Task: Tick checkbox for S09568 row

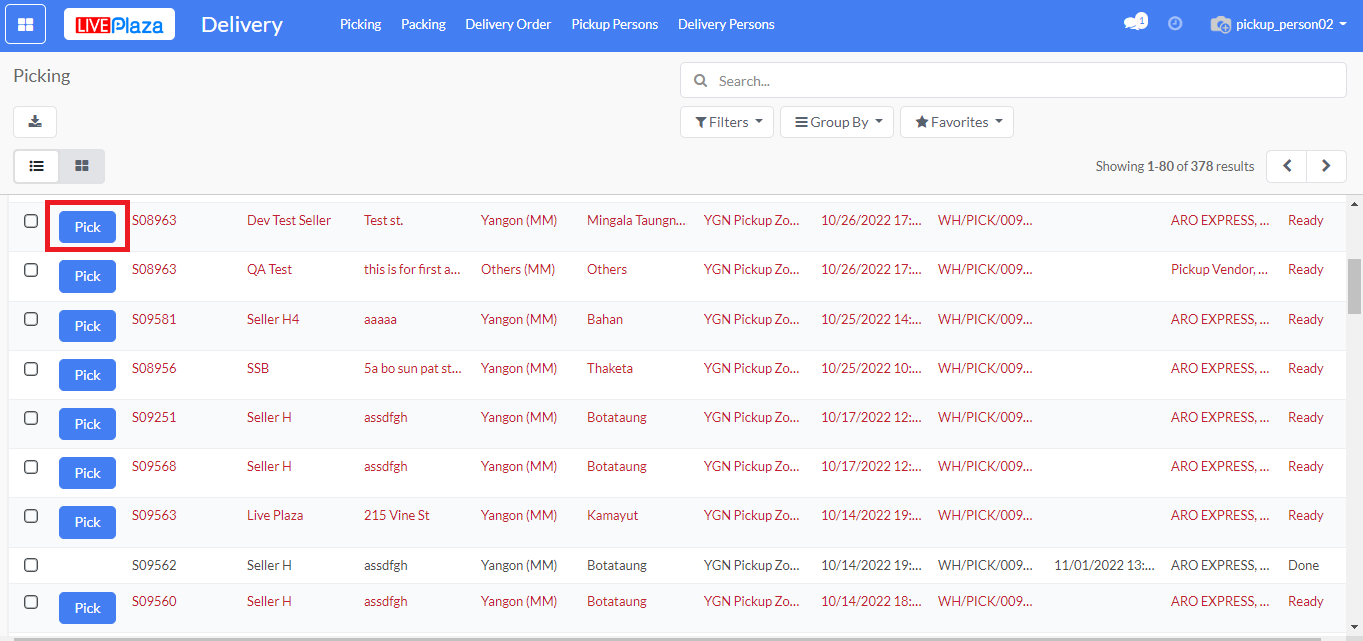Action: (31, 466)
